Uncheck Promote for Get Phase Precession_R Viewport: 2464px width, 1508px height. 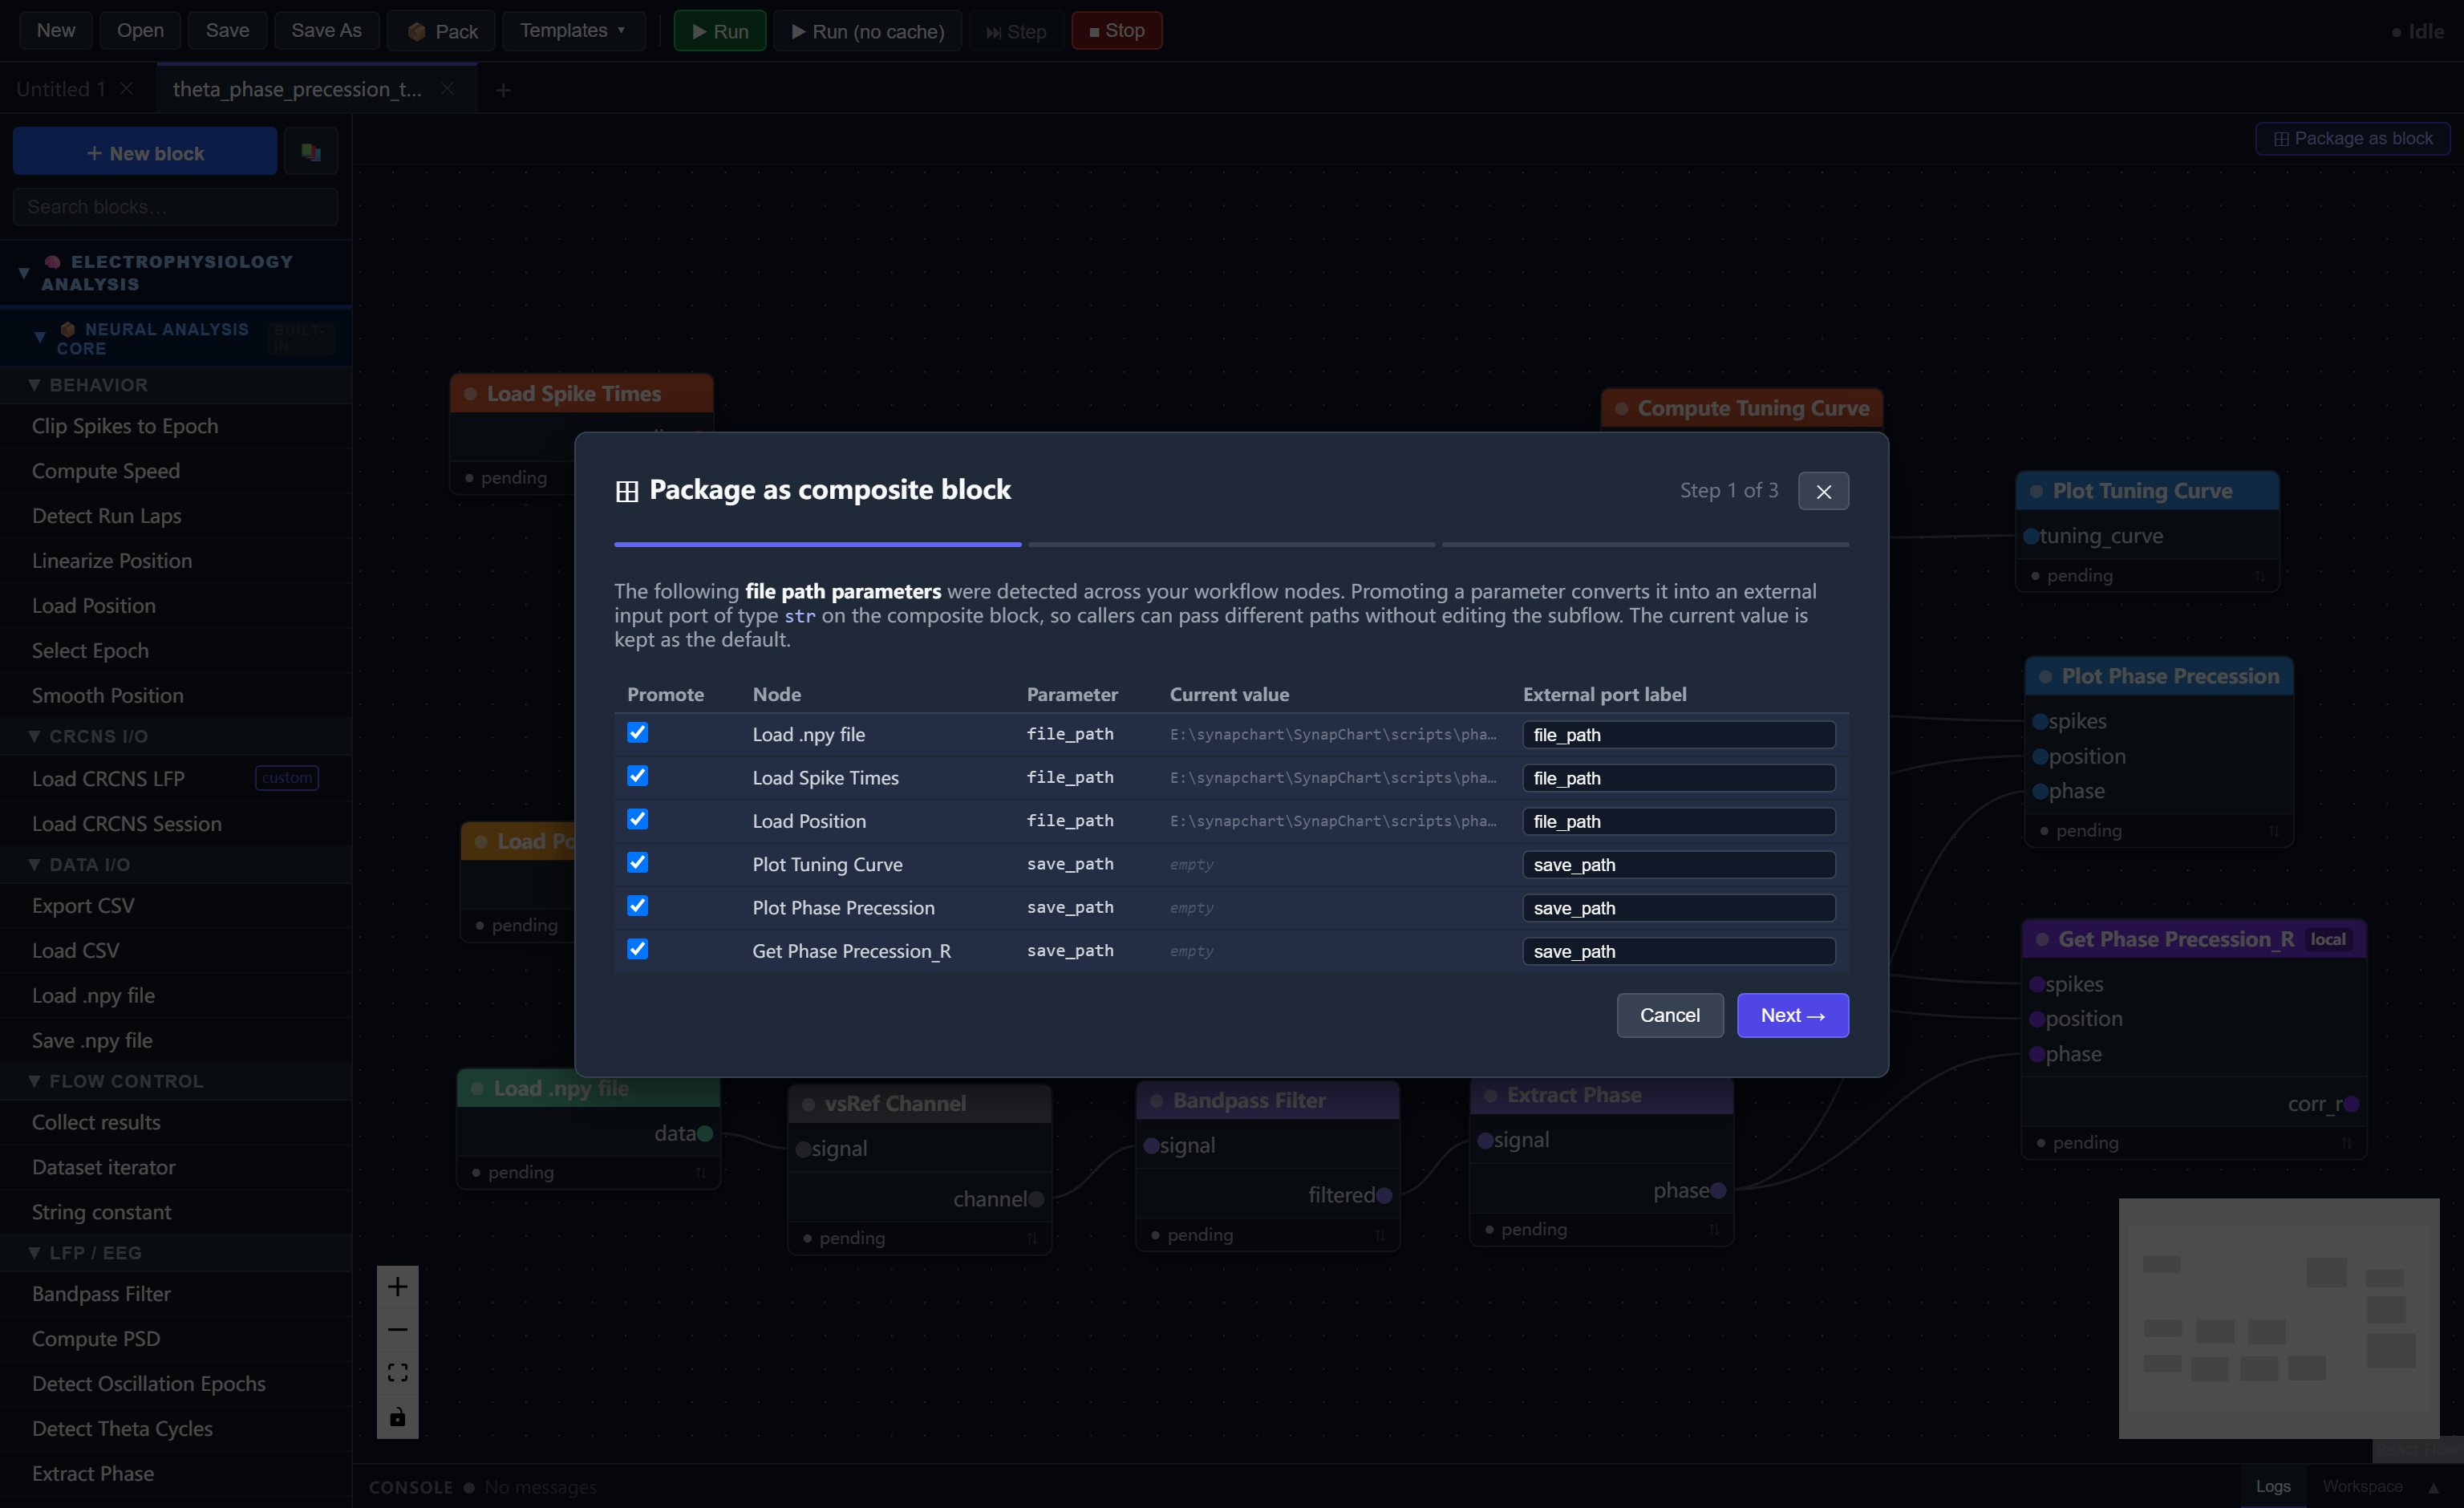(637, 949)
